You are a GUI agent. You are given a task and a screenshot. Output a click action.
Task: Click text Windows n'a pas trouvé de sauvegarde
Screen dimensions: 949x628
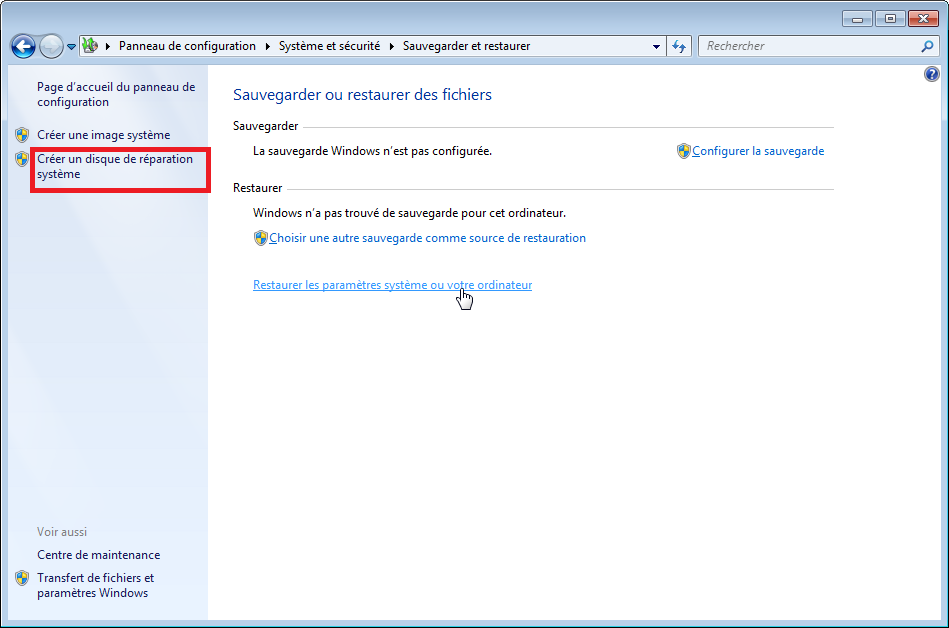[x=409, y=213]
